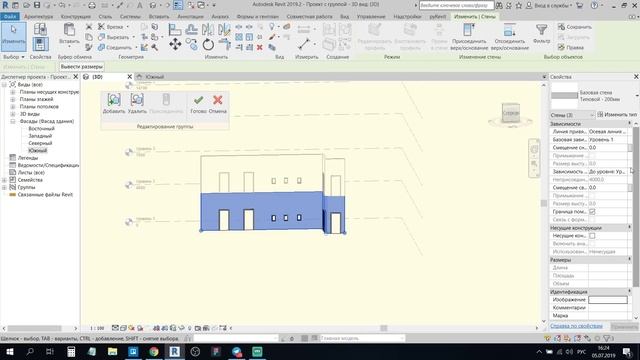Viewport: 640px width, 360px height.
Task: Click the favorites star icon in title bar
Action: click(x=518, y=5)
